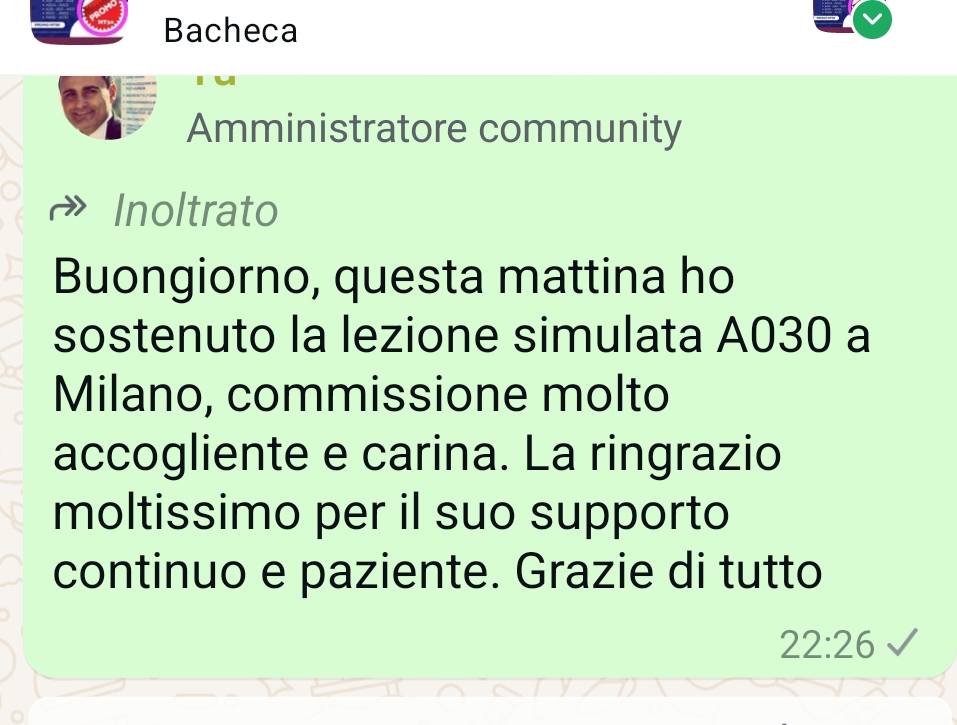Select the Amministratore community label

click(x=434, y=129)
